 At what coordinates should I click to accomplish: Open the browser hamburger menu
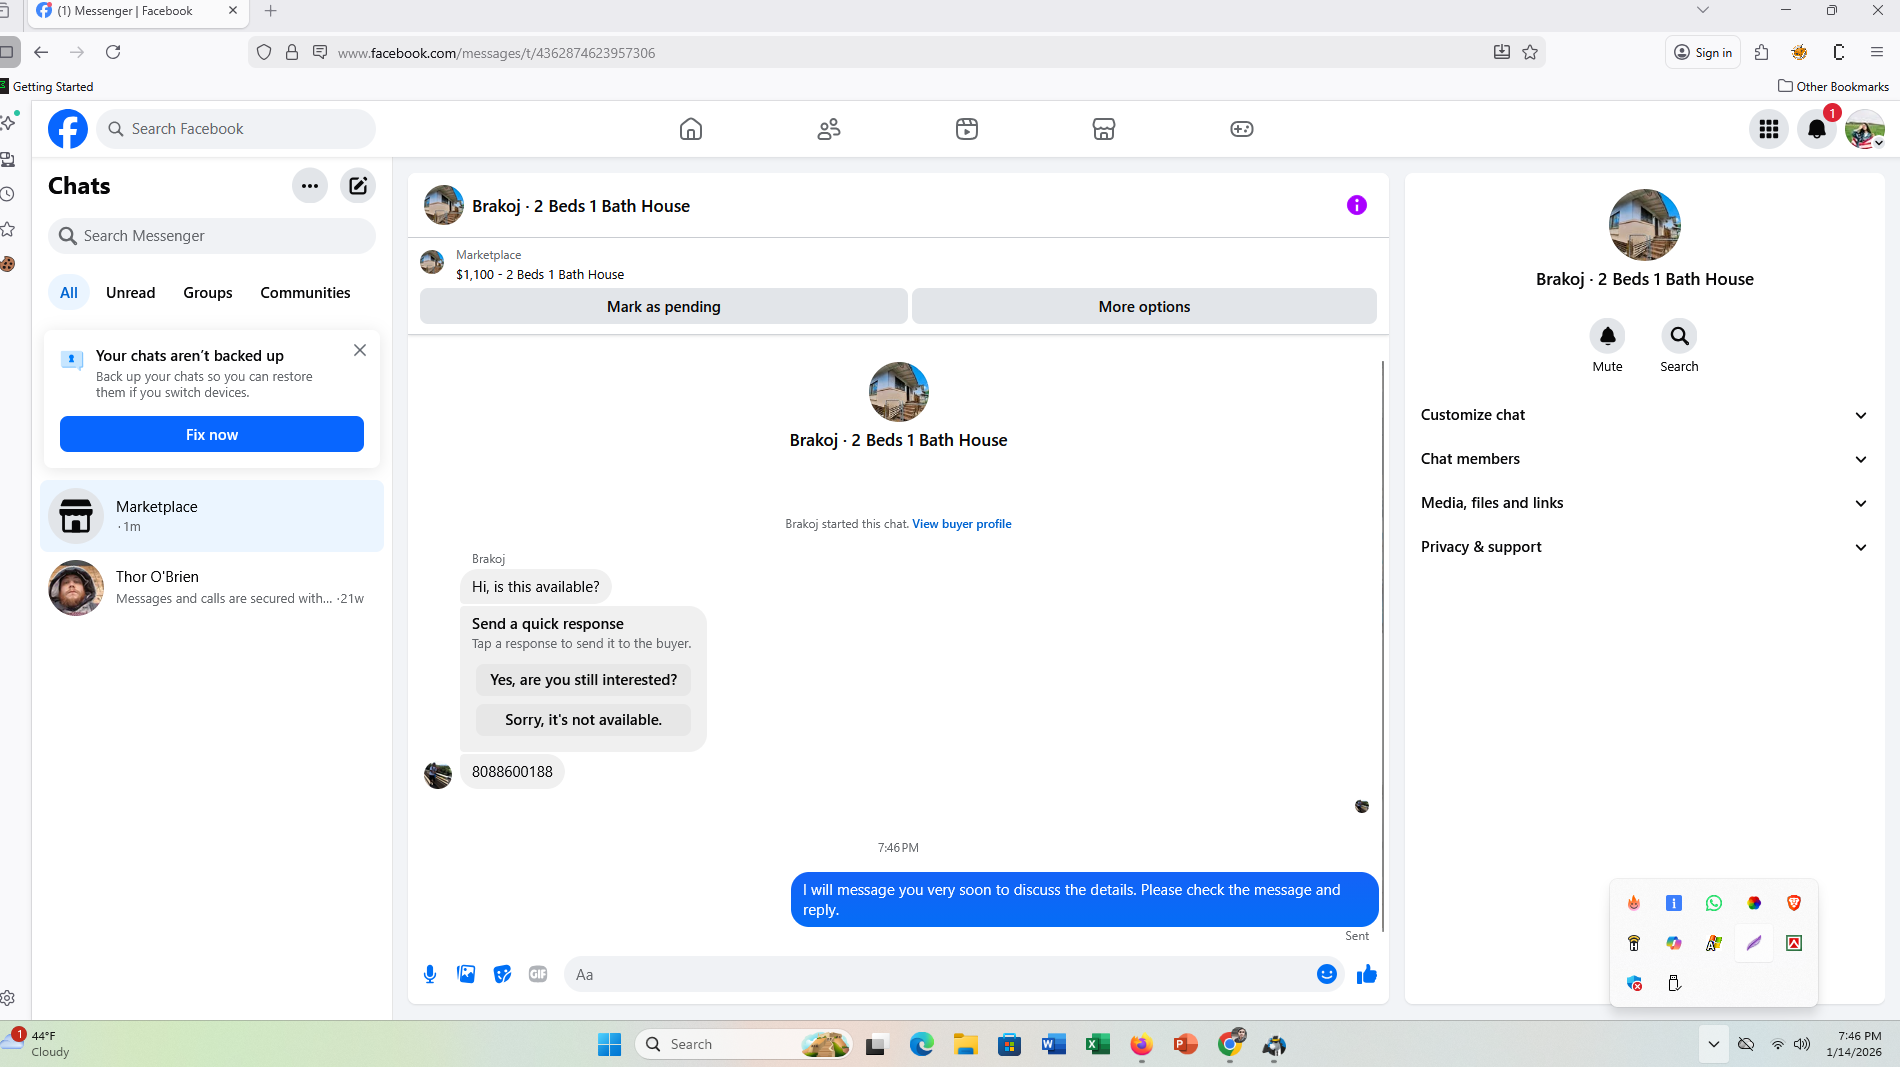[1877, 52]
